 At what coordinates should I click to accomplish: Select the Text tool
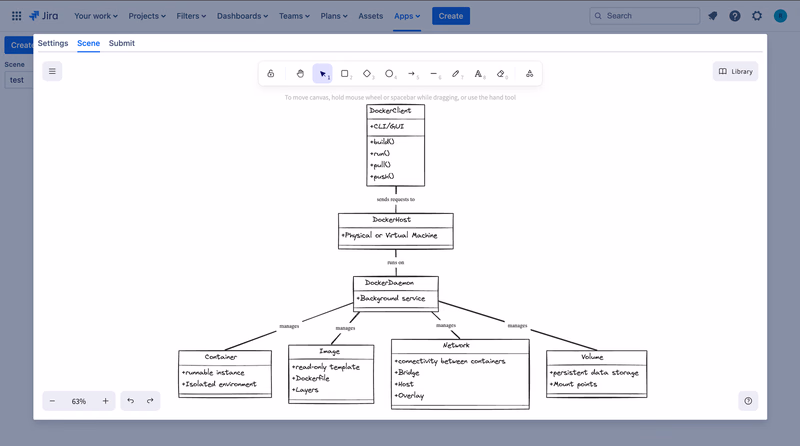pos(479,74)
